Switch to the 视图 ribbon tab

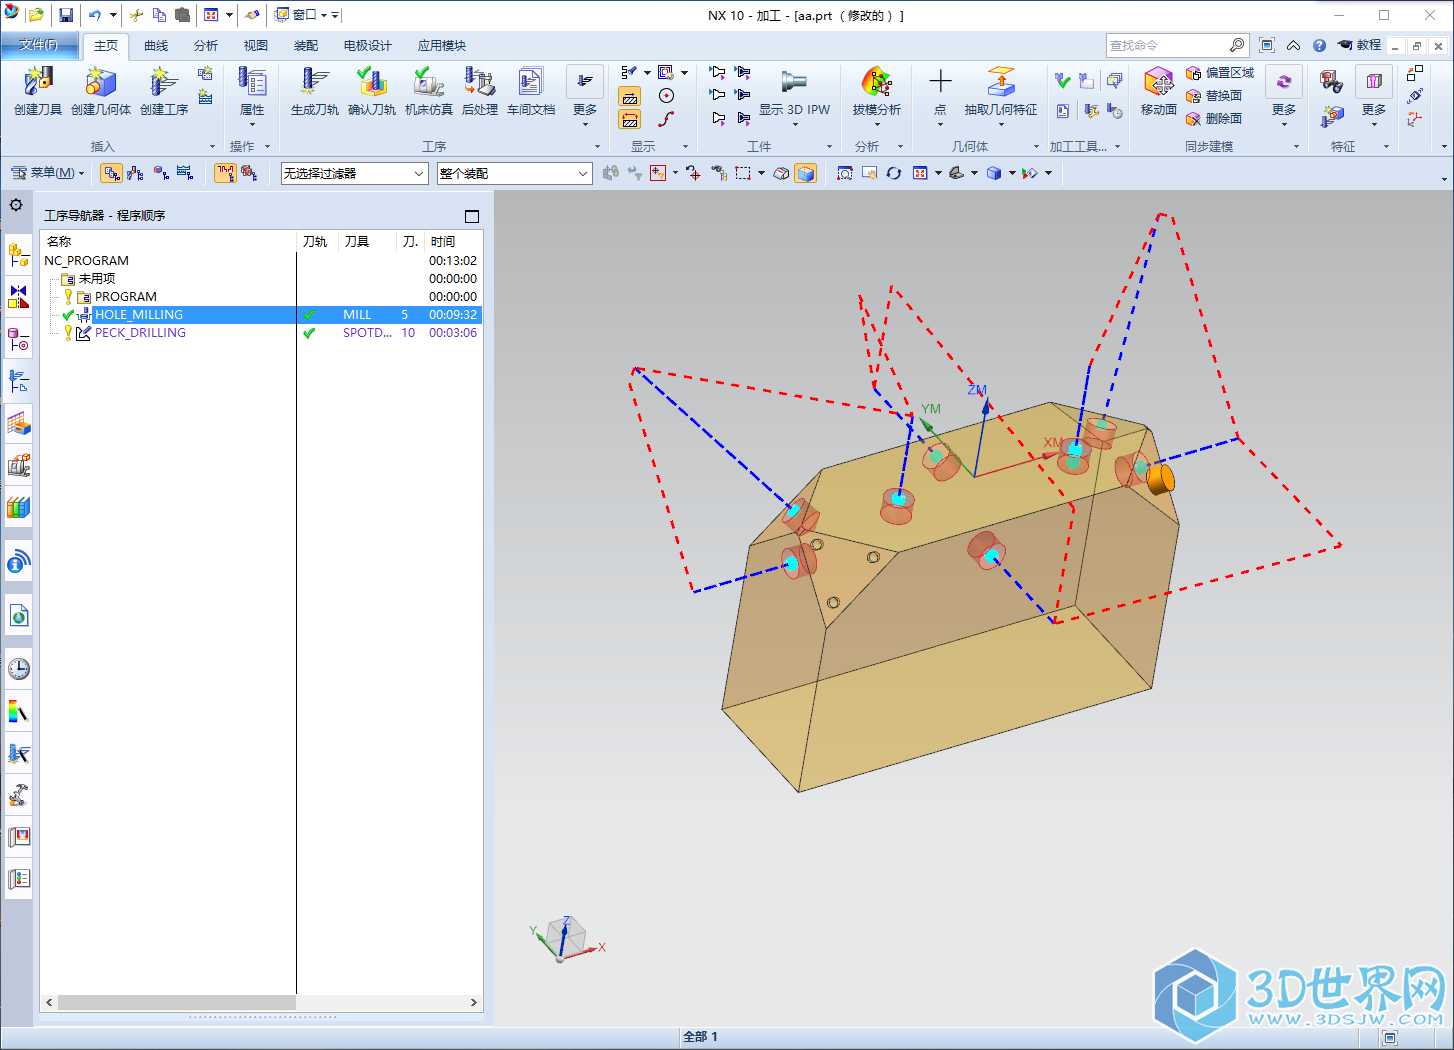[x=256, y=46]
